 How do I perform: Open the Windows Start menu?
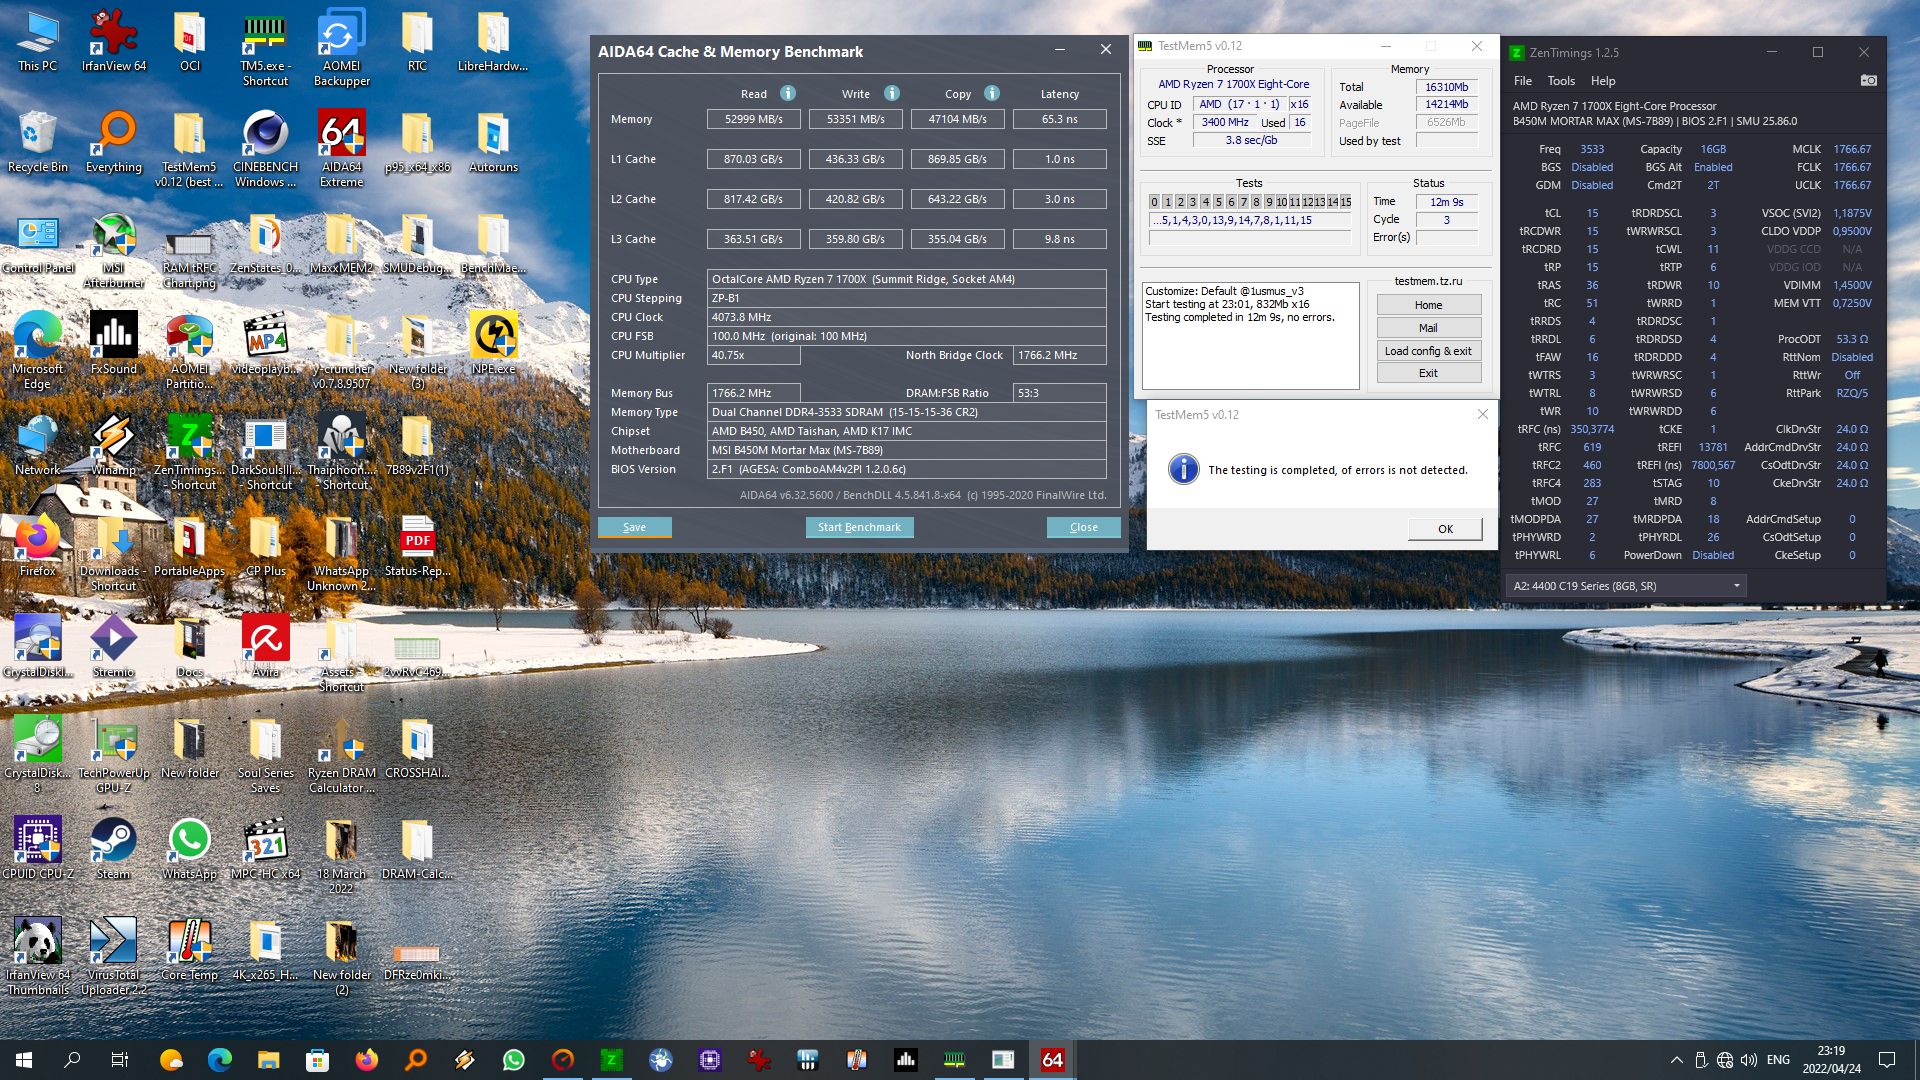[x=24, y=1060]
